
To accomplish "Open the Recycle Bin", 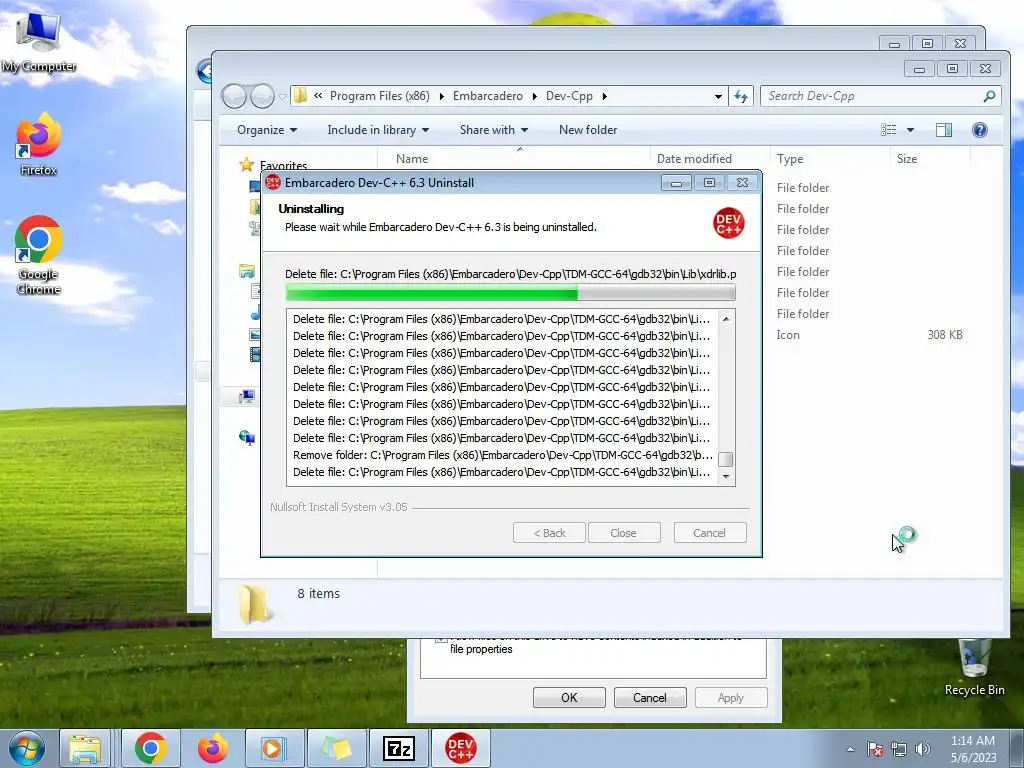I will (974, 667).
